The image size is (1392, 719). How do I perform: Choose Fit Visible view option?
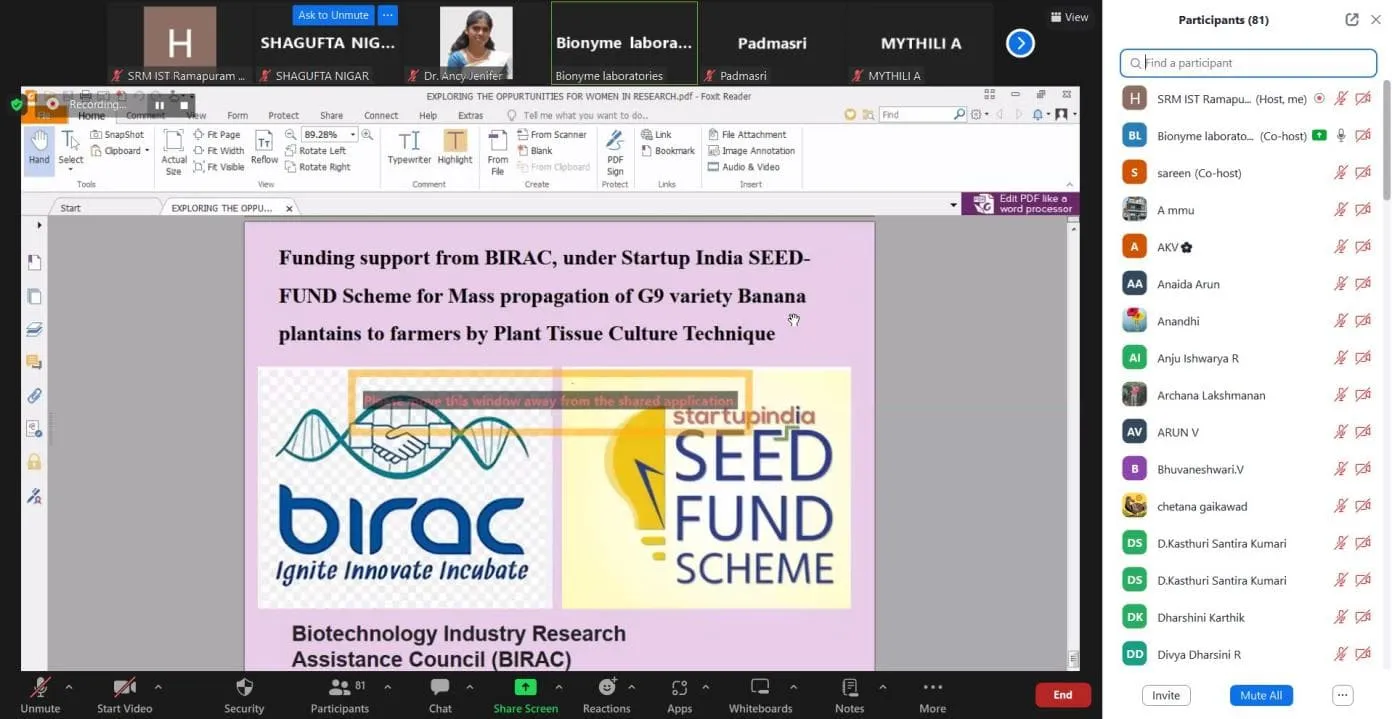pyautogui.click(x=219, y=167)
